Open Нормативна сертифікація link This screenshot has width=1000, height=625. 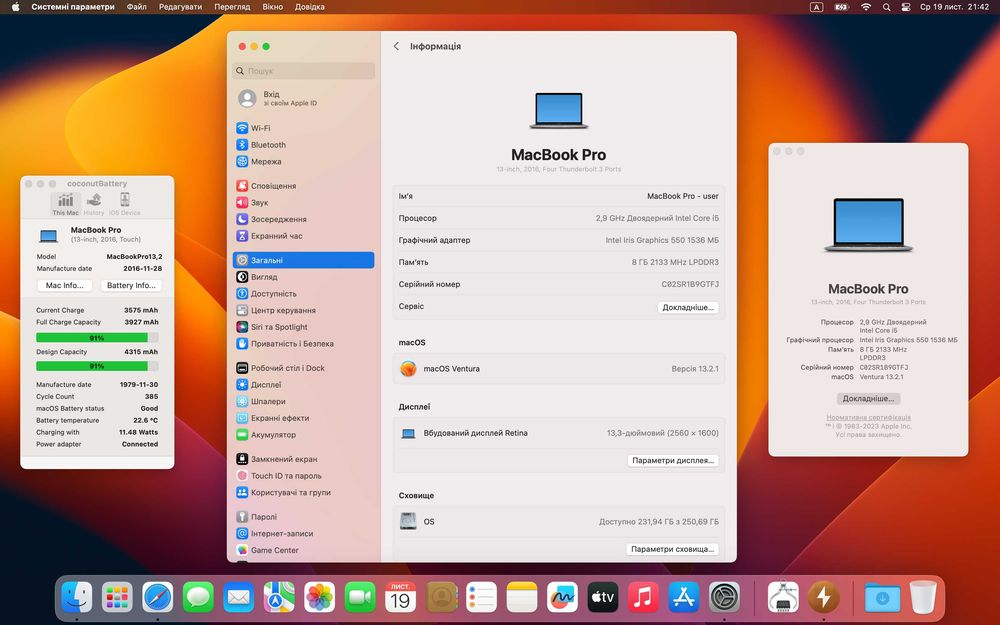point(868,418)
